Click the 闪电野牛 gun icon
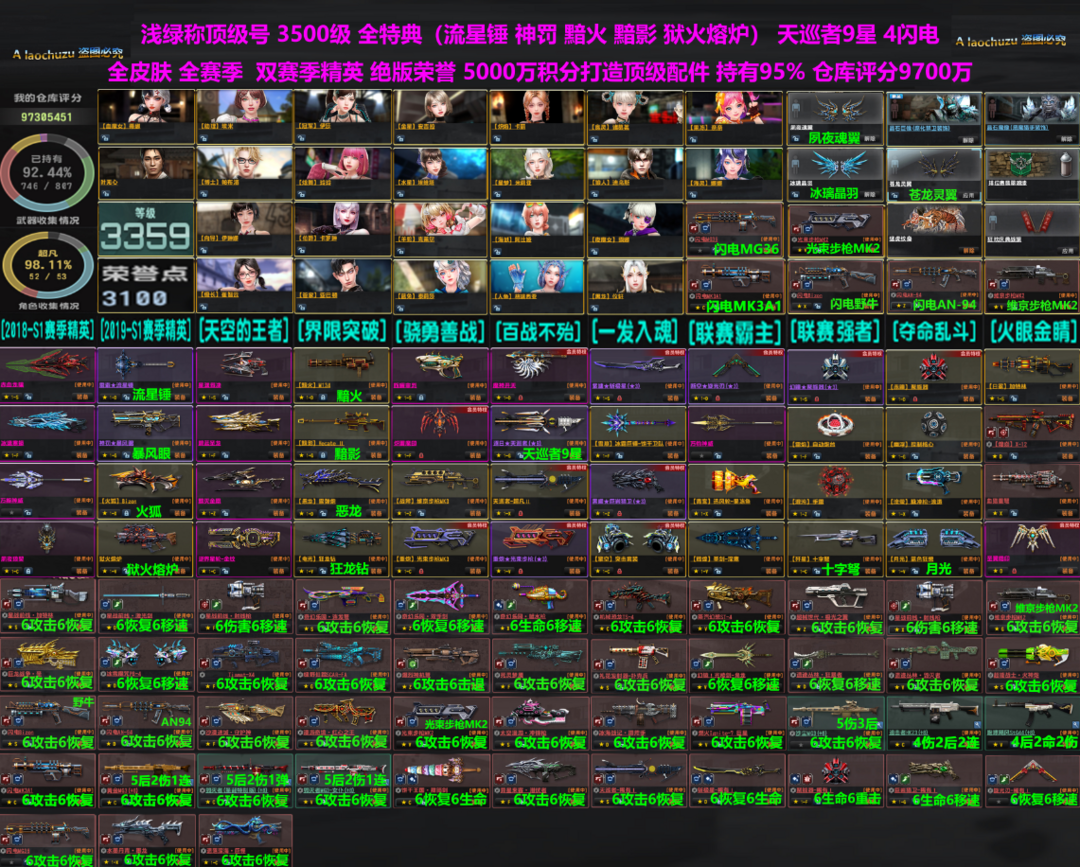Image resolution: width=1080 pixels, height=867 pixels. pyautogui.click(x=835, y=285)
